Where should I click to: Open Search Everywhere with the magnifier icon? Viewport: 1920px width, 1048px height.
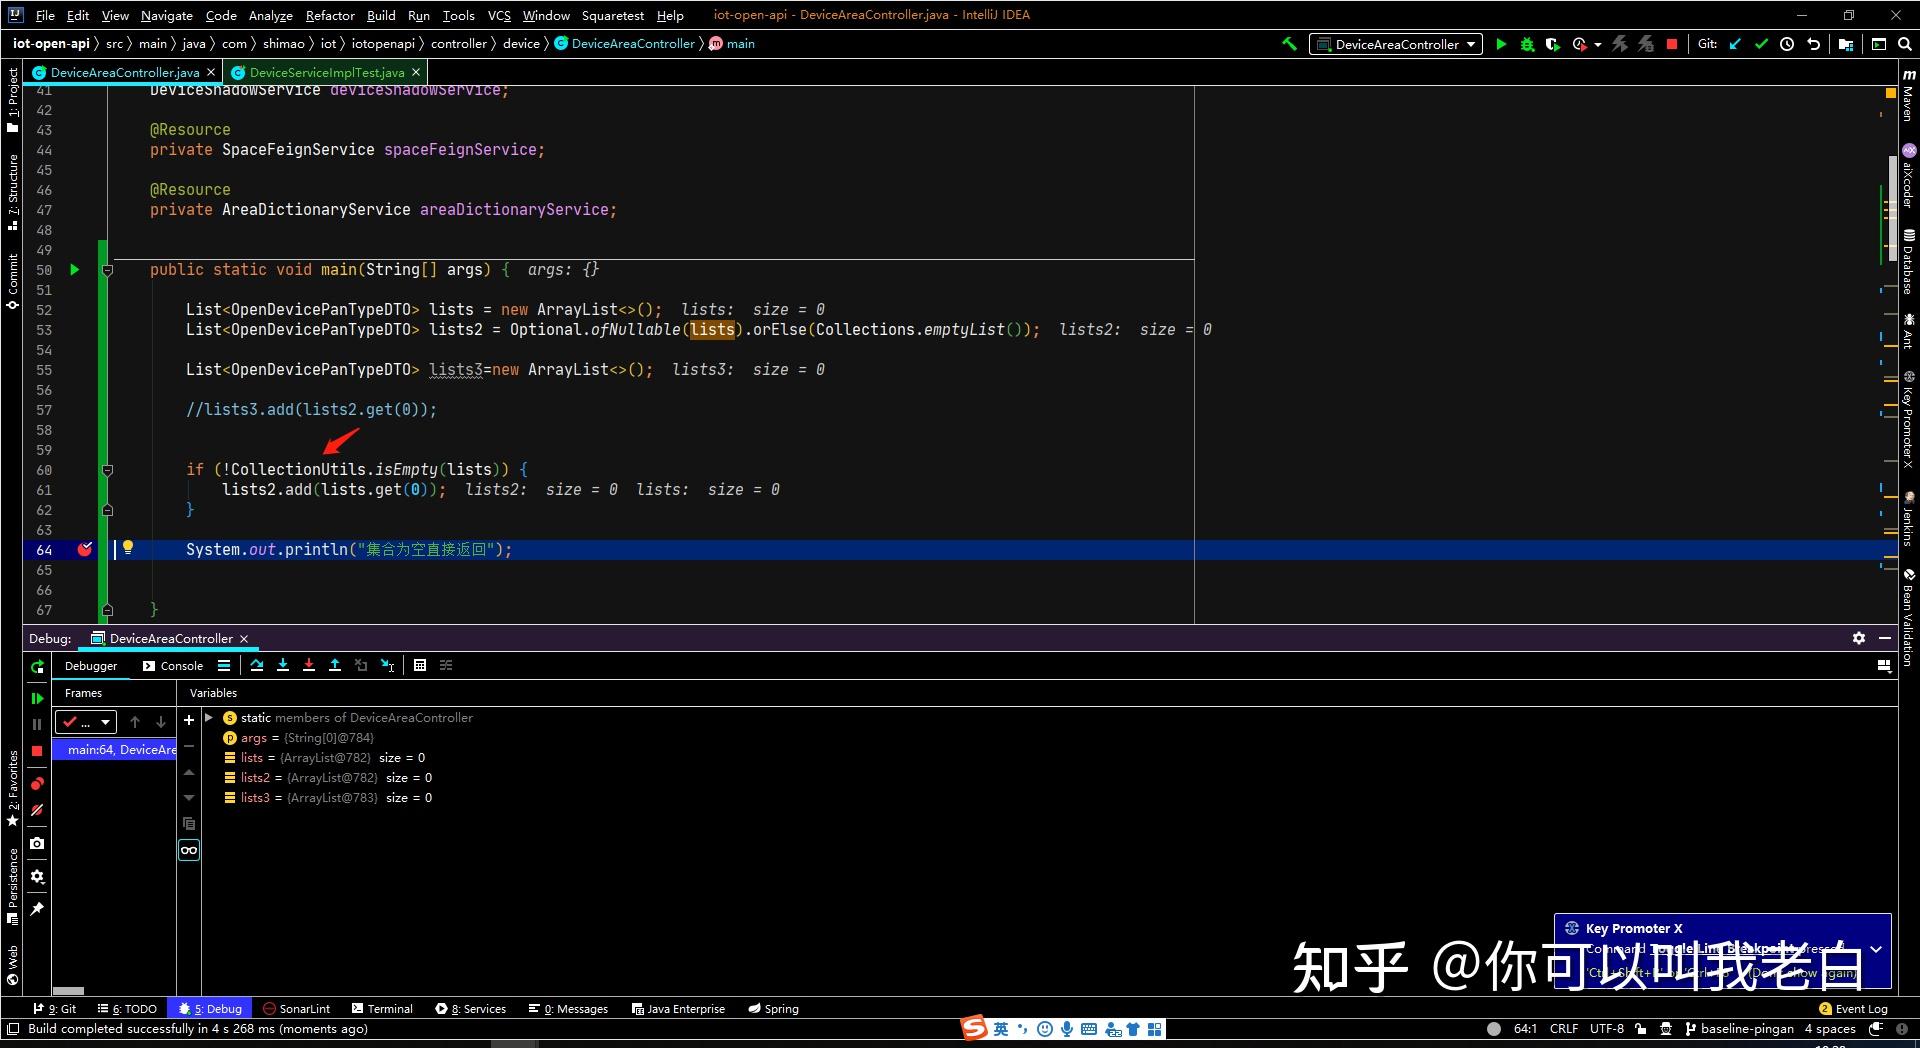(x=1904, y=44)
